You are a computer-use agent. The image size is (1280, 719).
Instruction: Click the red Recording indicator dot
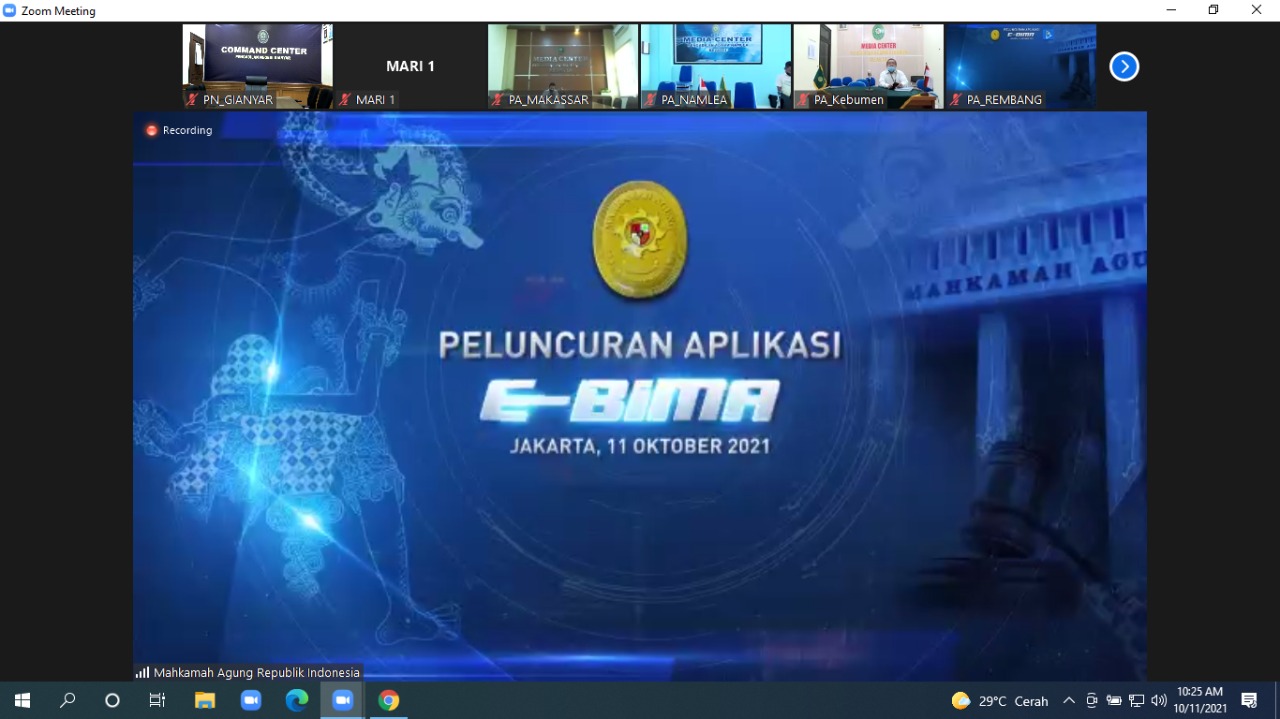[152, 130]
